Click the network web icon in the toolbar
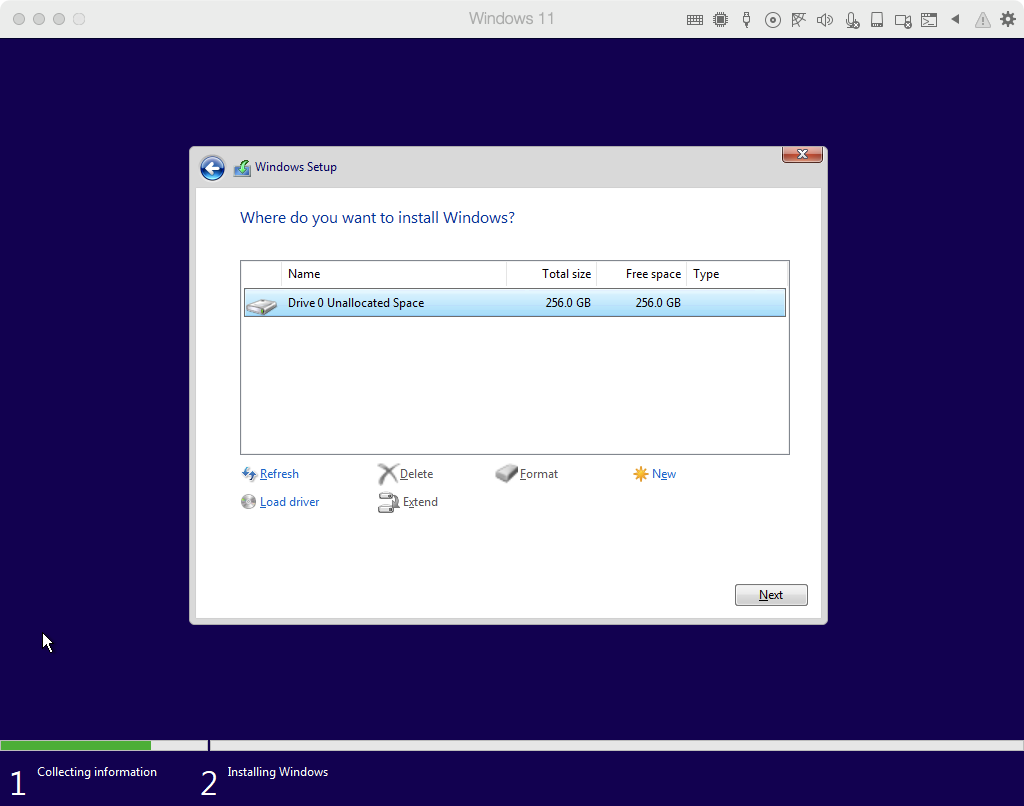This screenshot has width=1024, height=806. [798, 20]
